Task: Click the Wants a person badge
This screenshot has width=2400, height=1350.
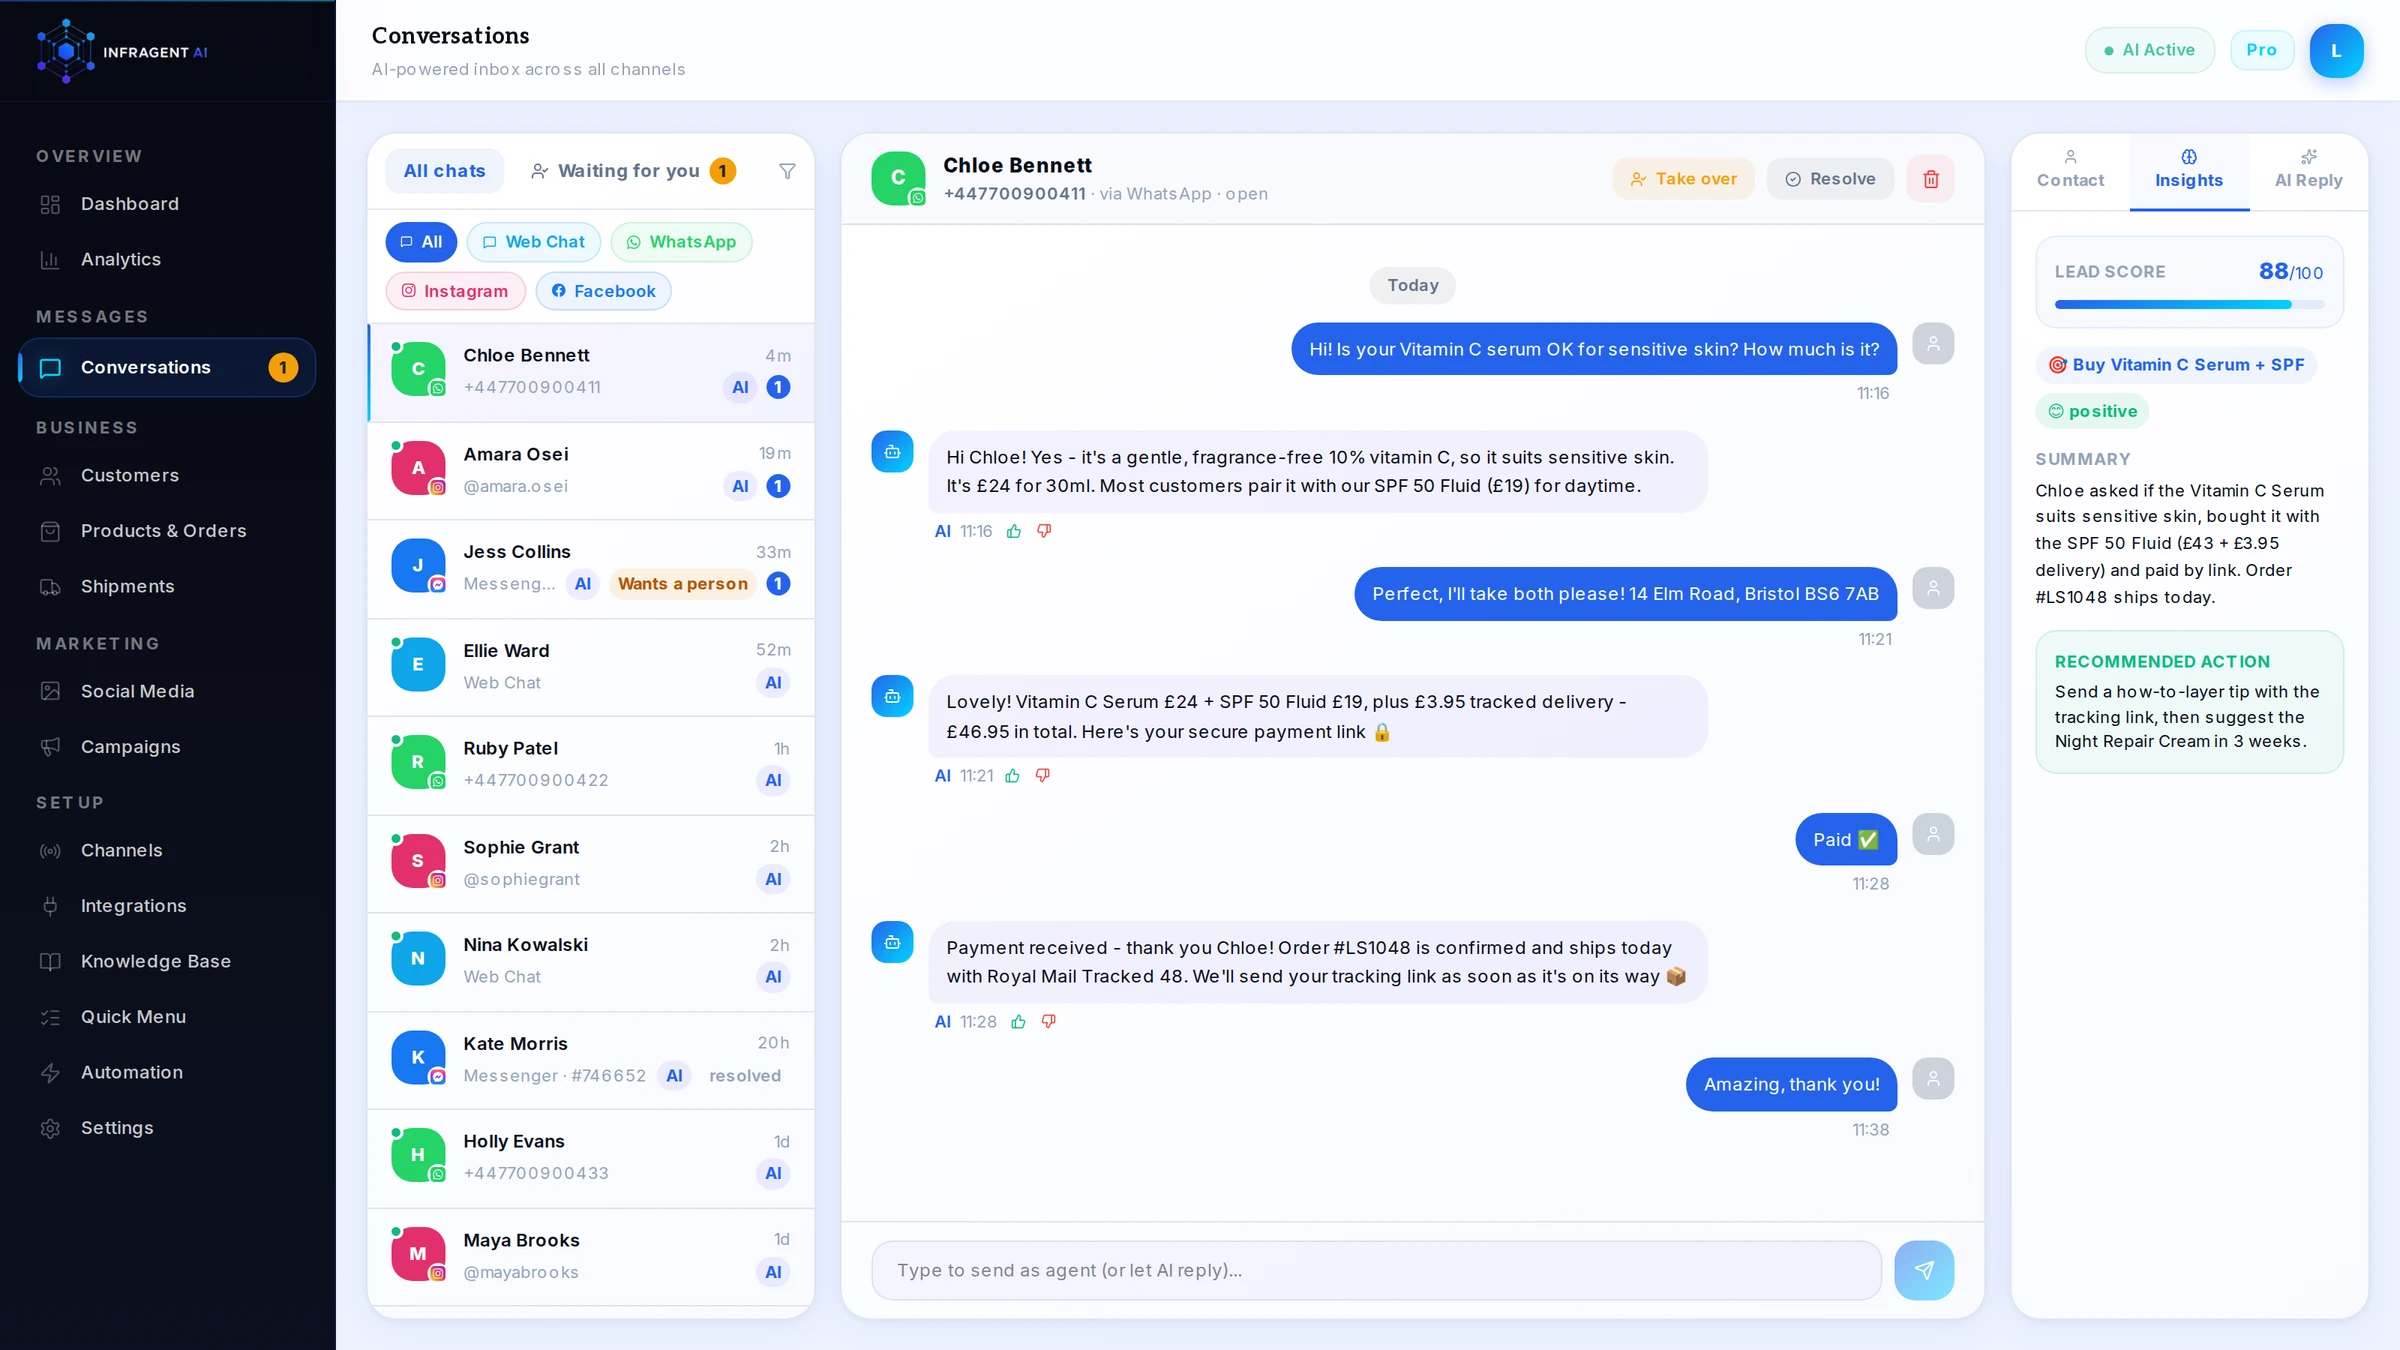Action: 682,584
